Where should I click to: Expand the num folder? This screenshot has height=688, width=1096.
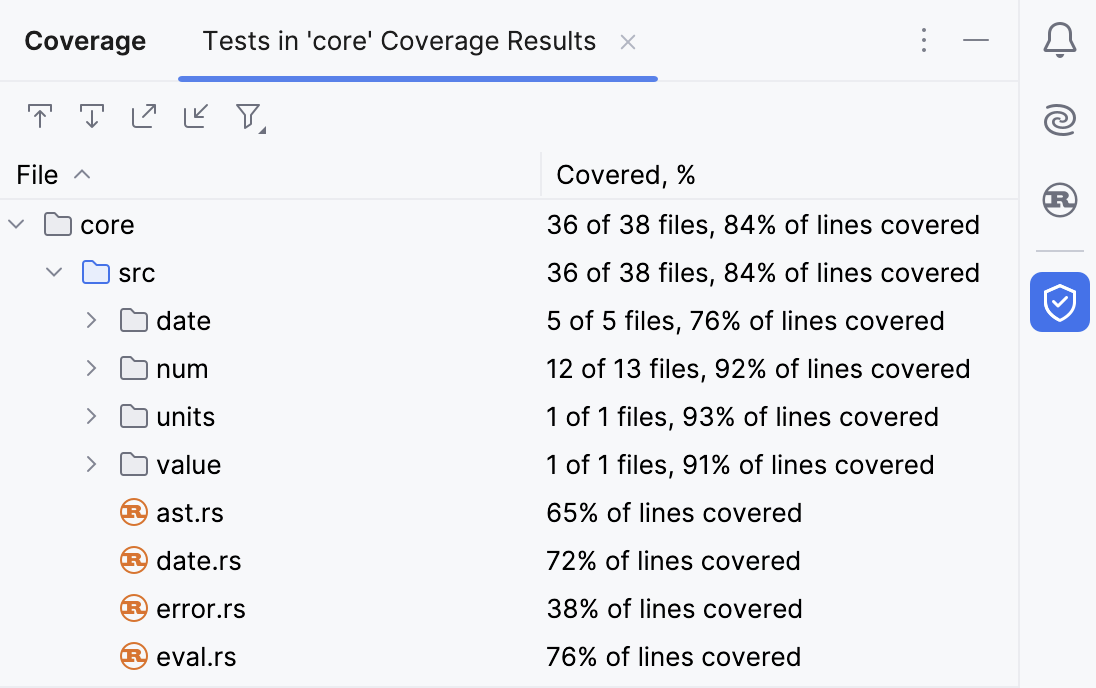(91, 368)
